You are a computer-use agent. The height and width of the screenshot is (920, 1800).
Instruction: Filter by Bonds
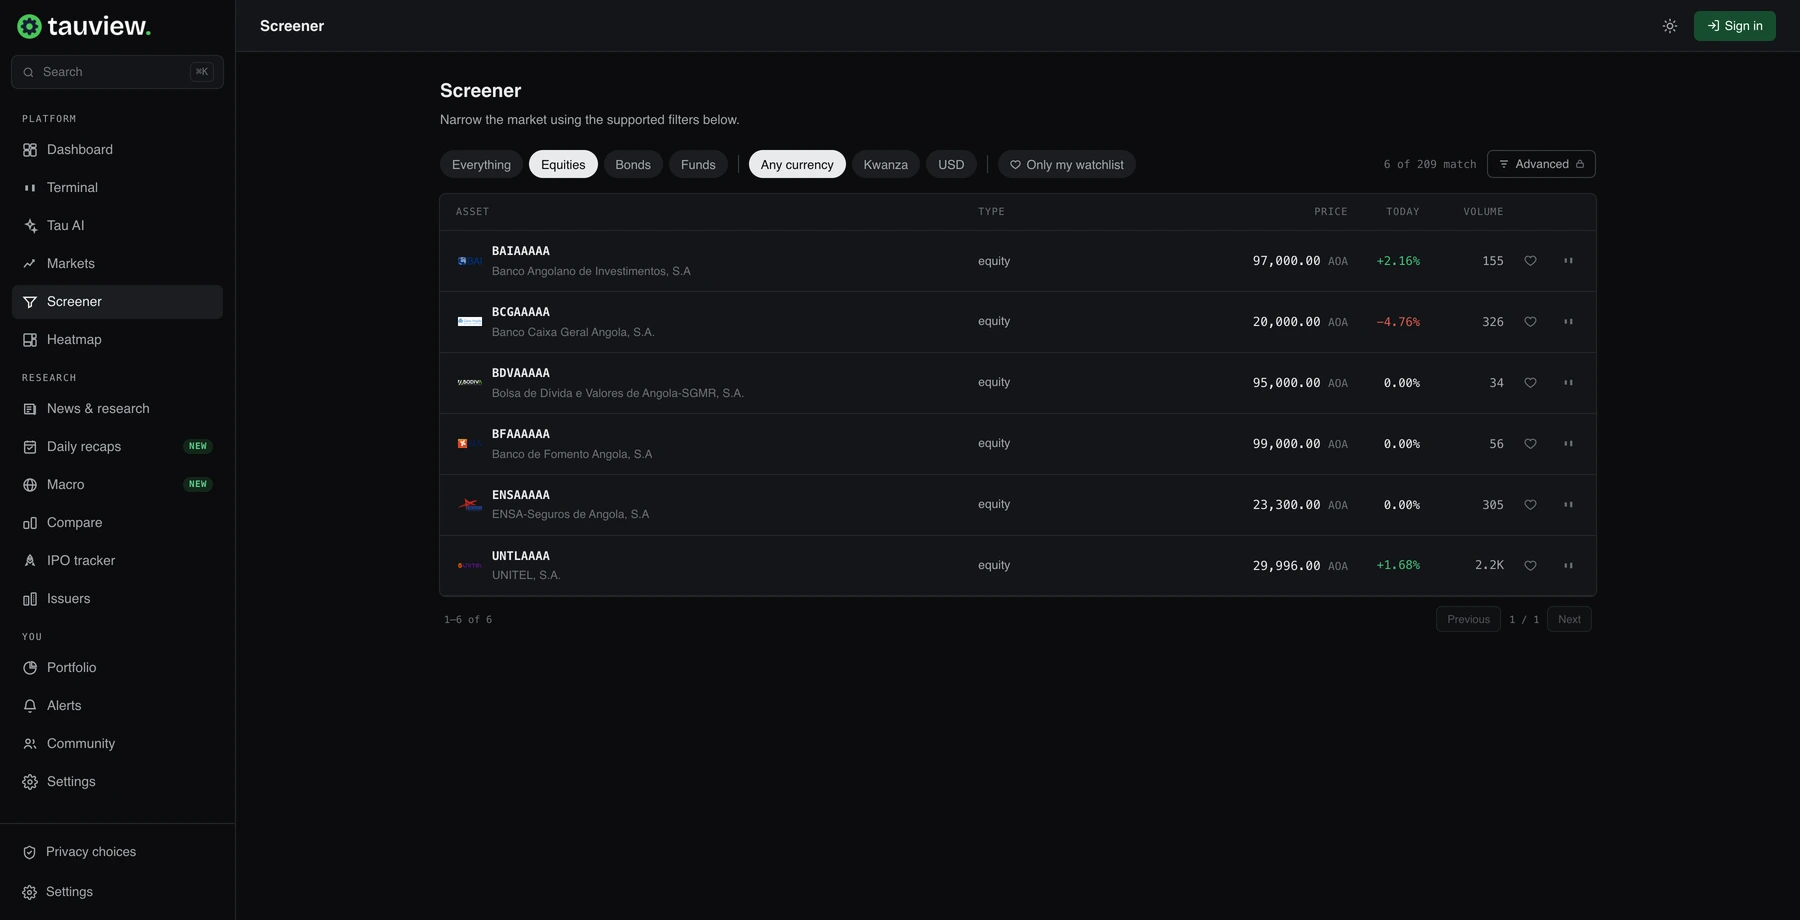pos(633,165)
